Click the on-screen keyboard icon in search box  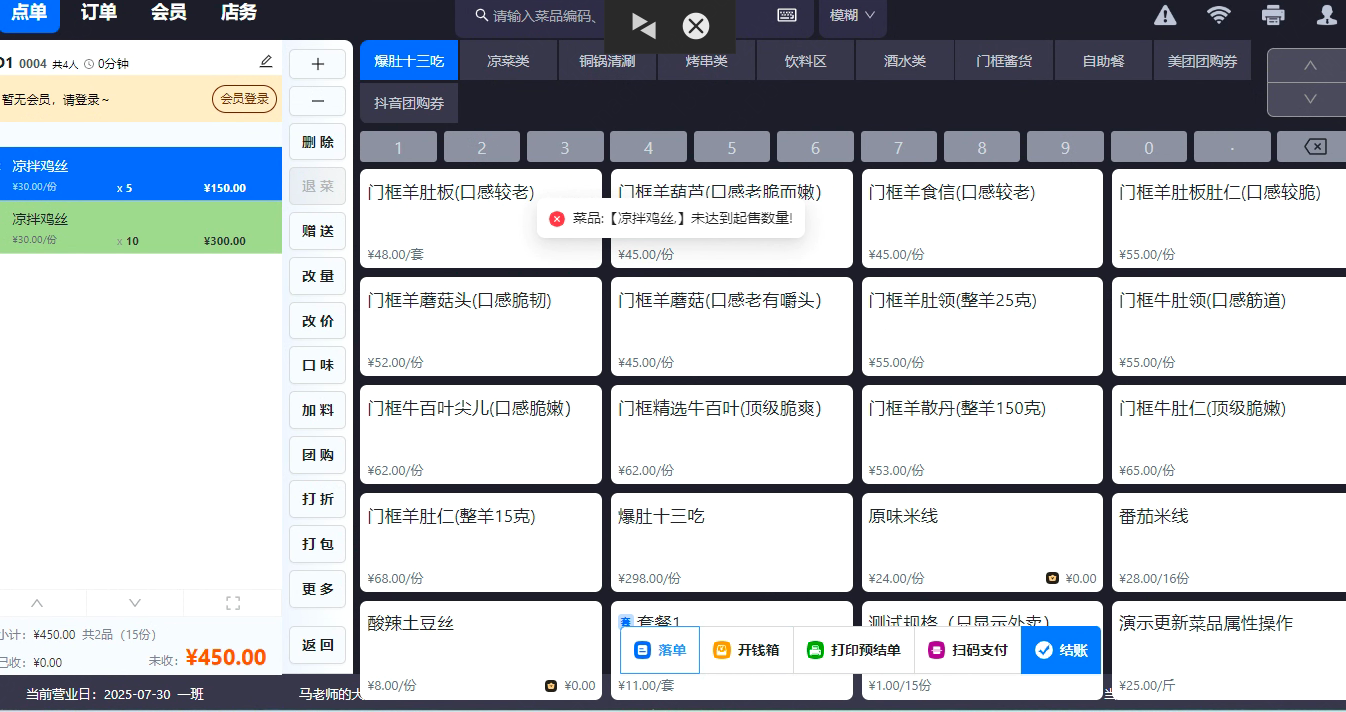(787, 15)
